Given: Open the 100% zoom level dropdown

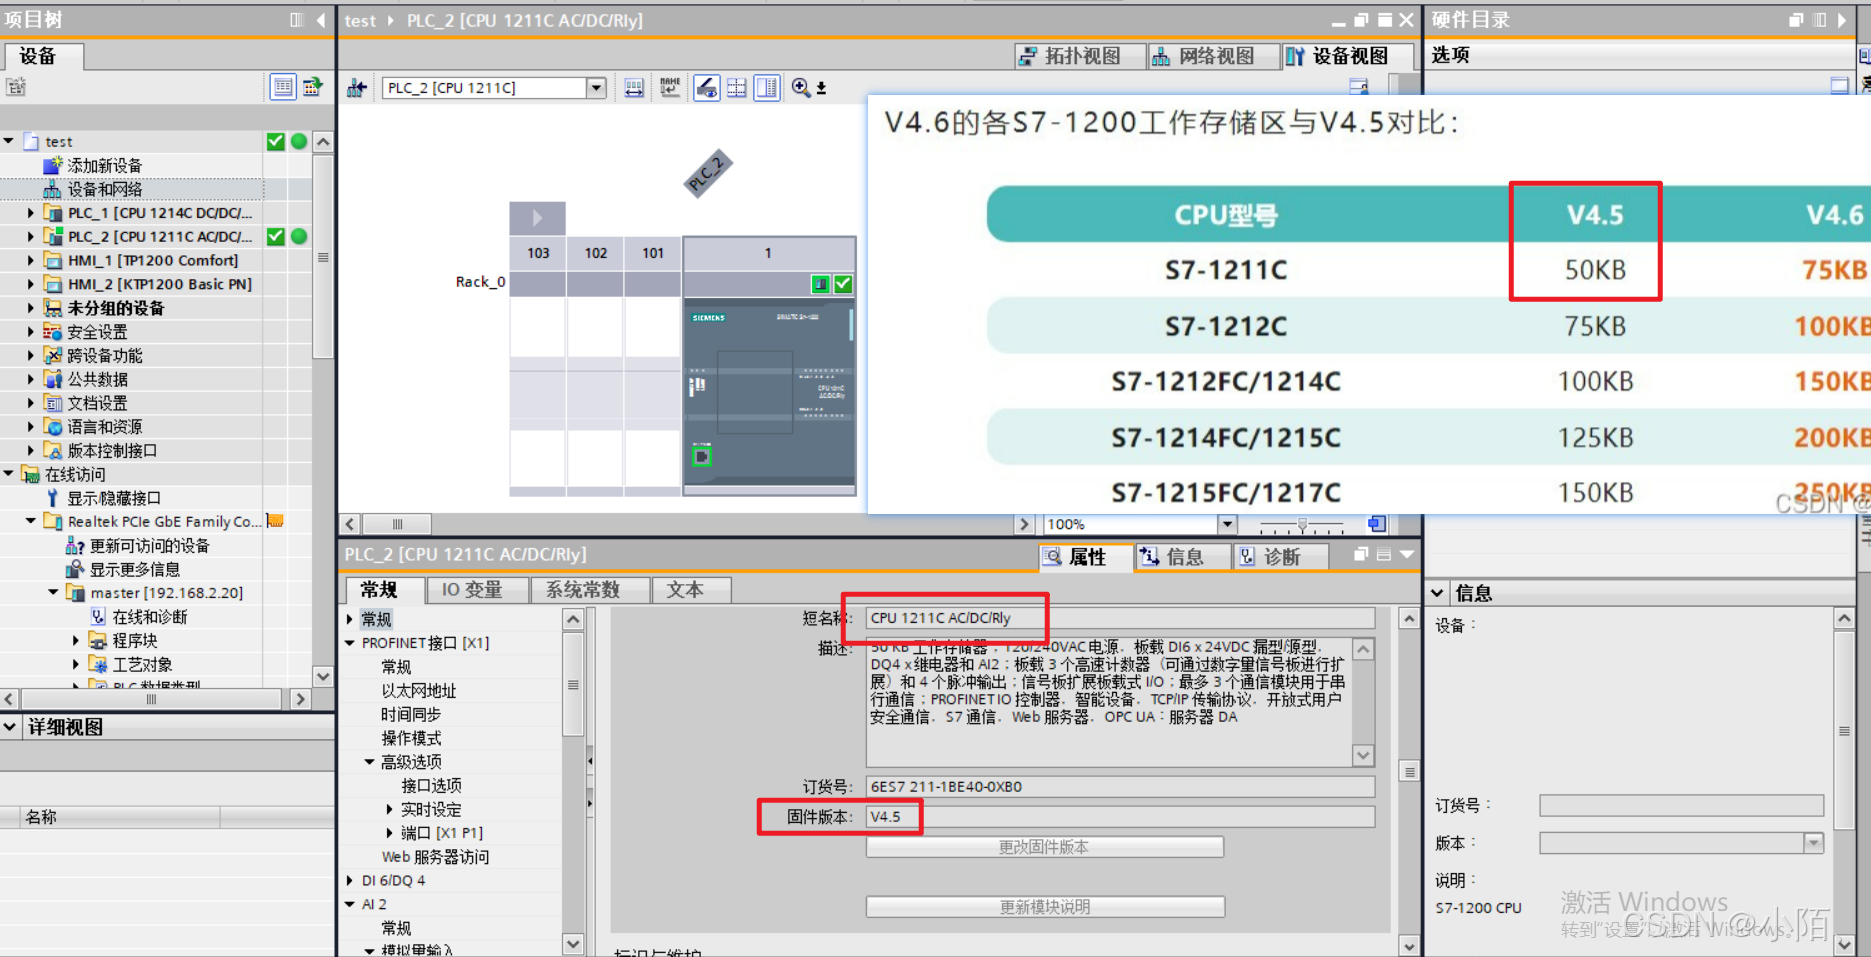Looking at the screenshot, I should tap(1227, 524).
